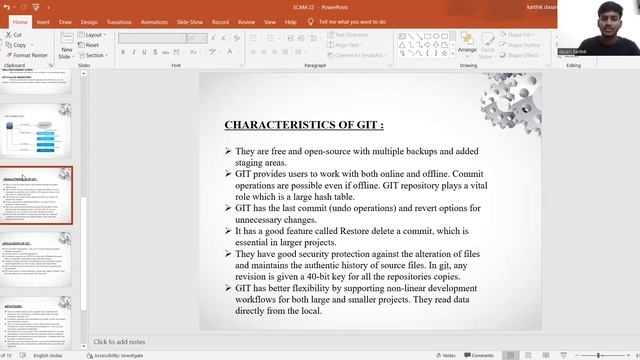Open the Record tab
This screenshot has height=360, width=640.
[x=220, y=22]
